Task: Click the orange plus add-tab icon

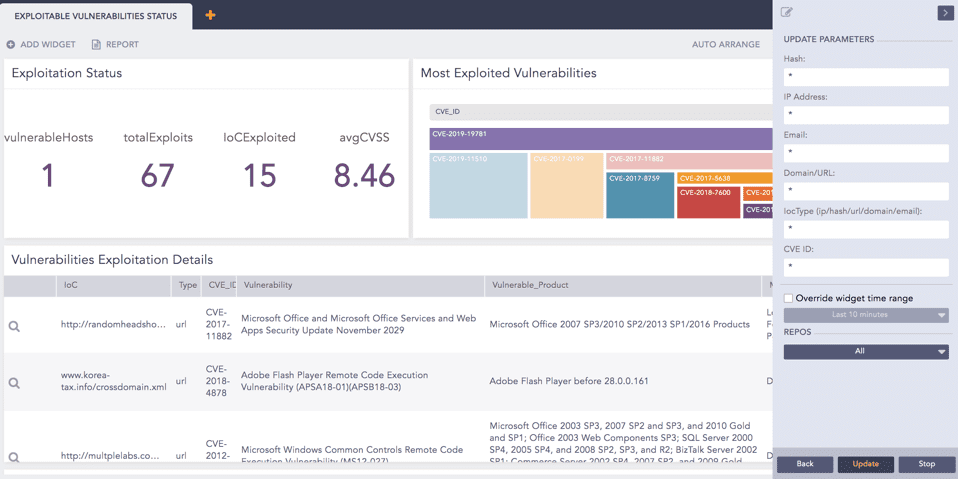Action: click(x=210, y=15)
